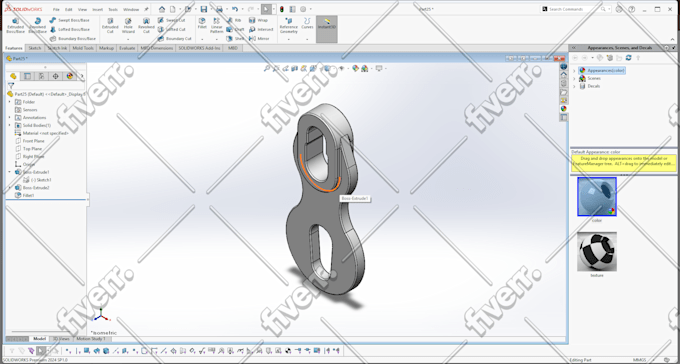Screen dimensions: 680x364
Task: Expand the Solid Bodies(1) node
Action: [x=10, y=125]
